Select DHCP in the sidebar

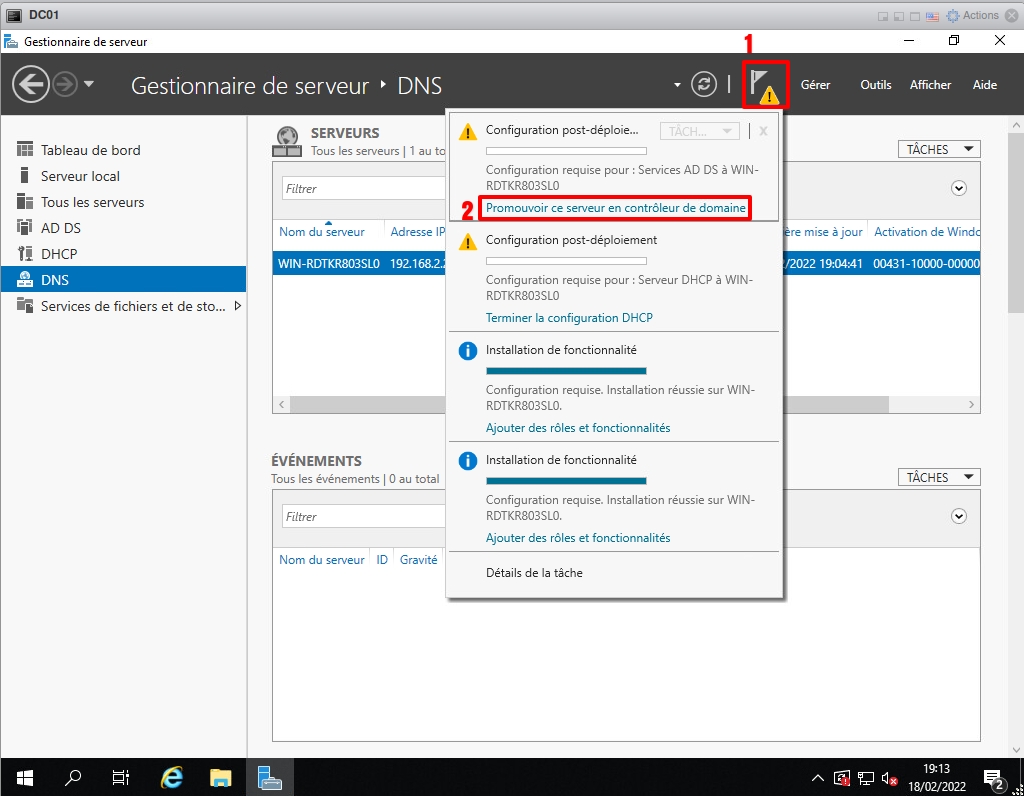[58, 254]
